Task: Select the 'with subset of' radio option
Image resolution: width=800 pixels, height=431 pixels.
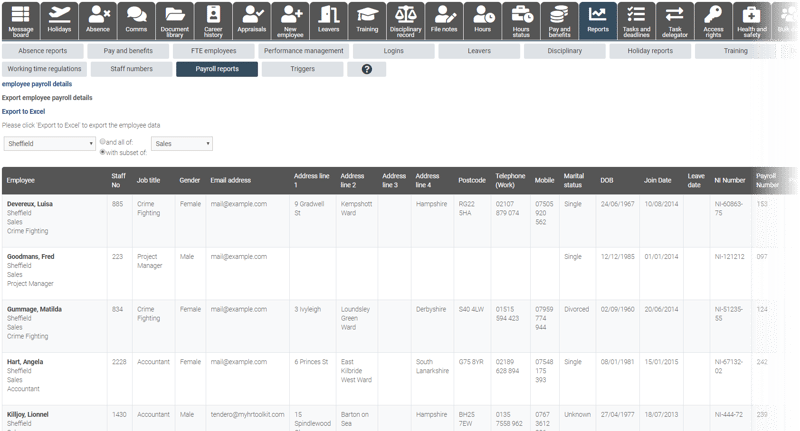Action: tap(103, 152)
